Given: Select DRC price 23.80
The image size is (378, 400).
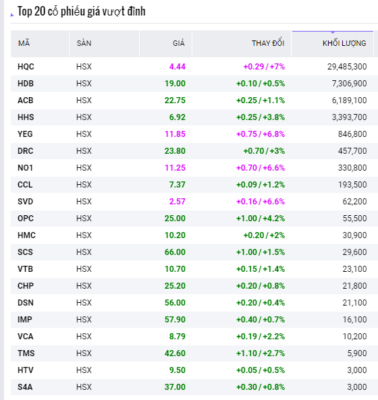Looking at the screenshot, I should [175, 151].
